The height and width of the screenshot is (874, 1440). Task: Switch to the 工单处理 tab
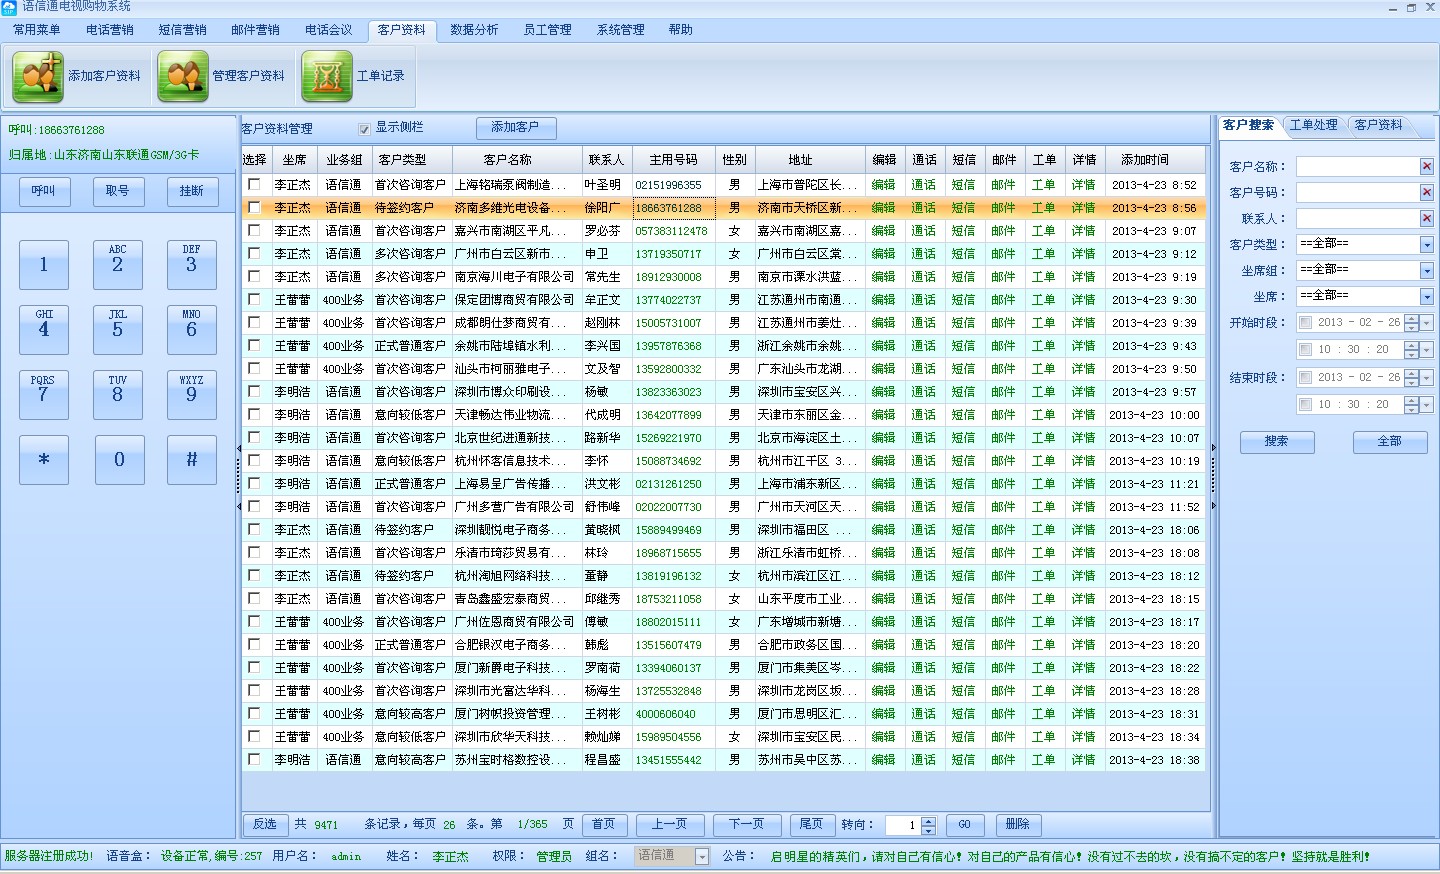click(x=1313, y=125)
